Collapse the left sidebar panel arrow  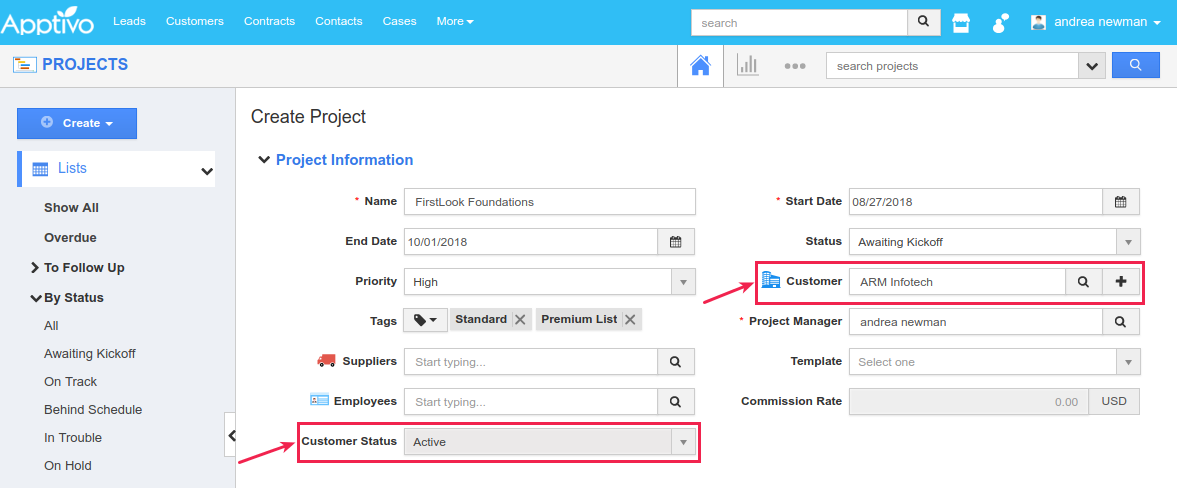coord(231,436)
